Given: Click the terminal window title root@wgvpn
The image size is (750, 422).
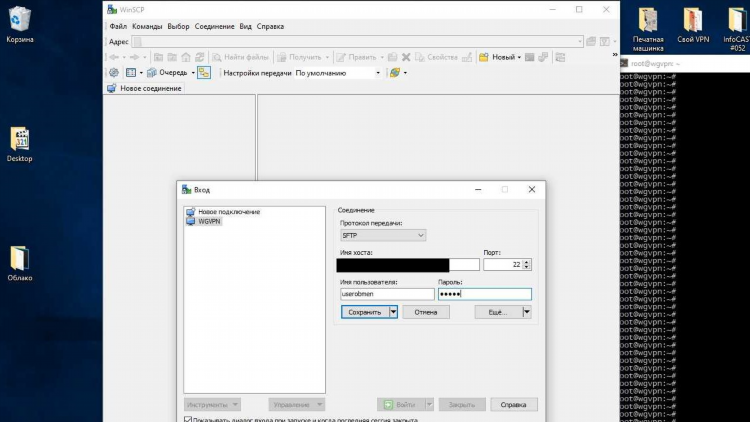Looking at the screenshot, I should pyautogui.click(x=653, y=63).
